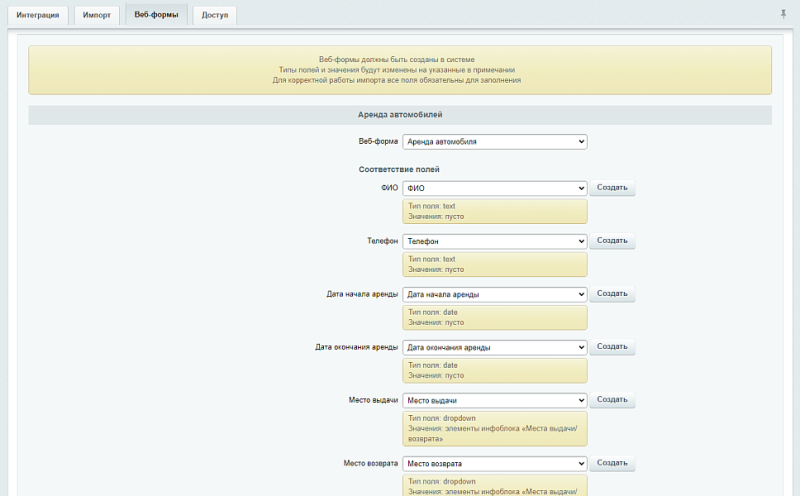Click the Соответствие полей heading
800x496 pixels.
[x=399, y=169]
